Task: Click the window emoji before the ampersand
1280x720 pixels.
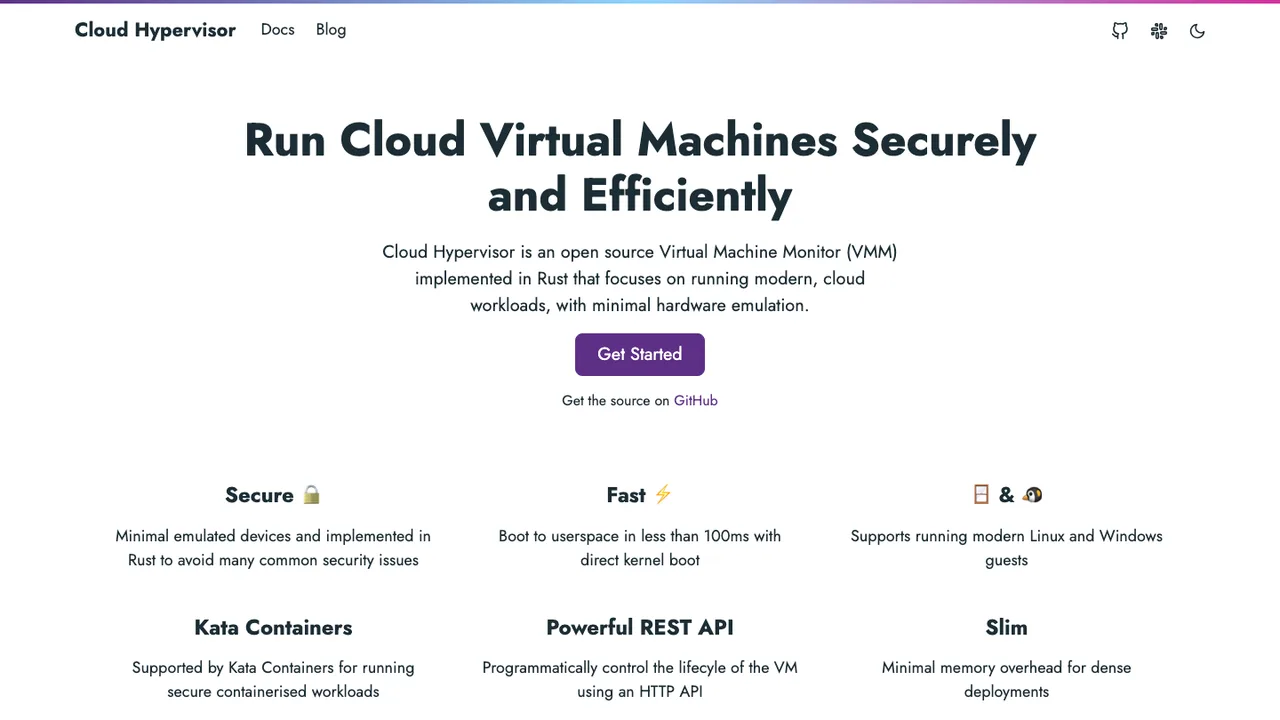Action: pos(981,495)
